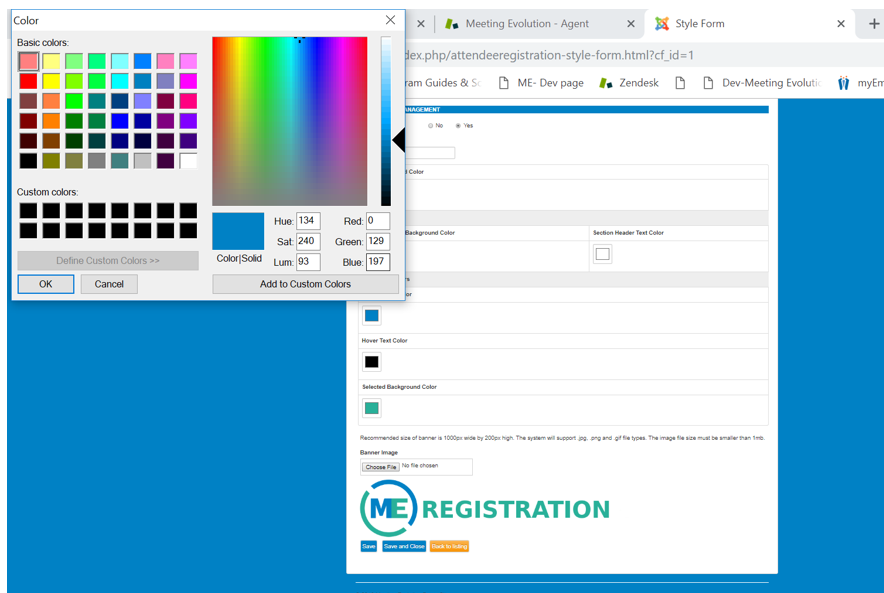The width and height of the screenshot is (884, 593).
Task: Click the Back to listing button
Action: 449,546
